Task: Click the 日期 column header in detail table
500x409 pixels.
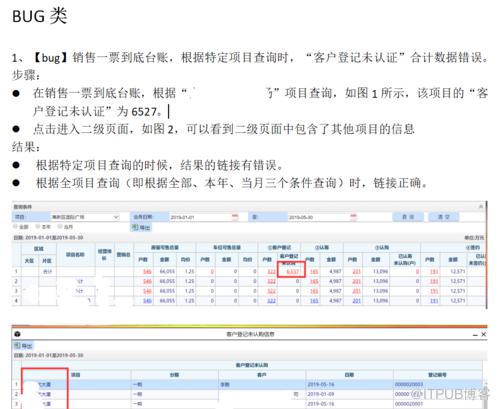Action: (349, 375)
